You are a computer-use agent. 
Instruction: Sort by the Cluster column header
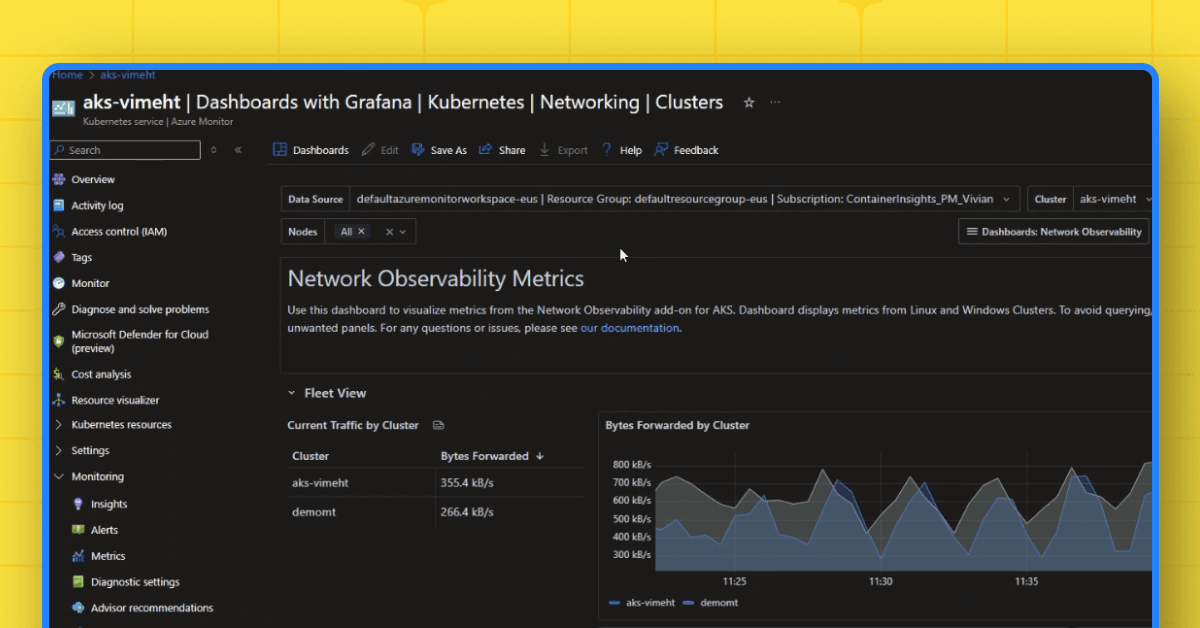coord(310,456)
